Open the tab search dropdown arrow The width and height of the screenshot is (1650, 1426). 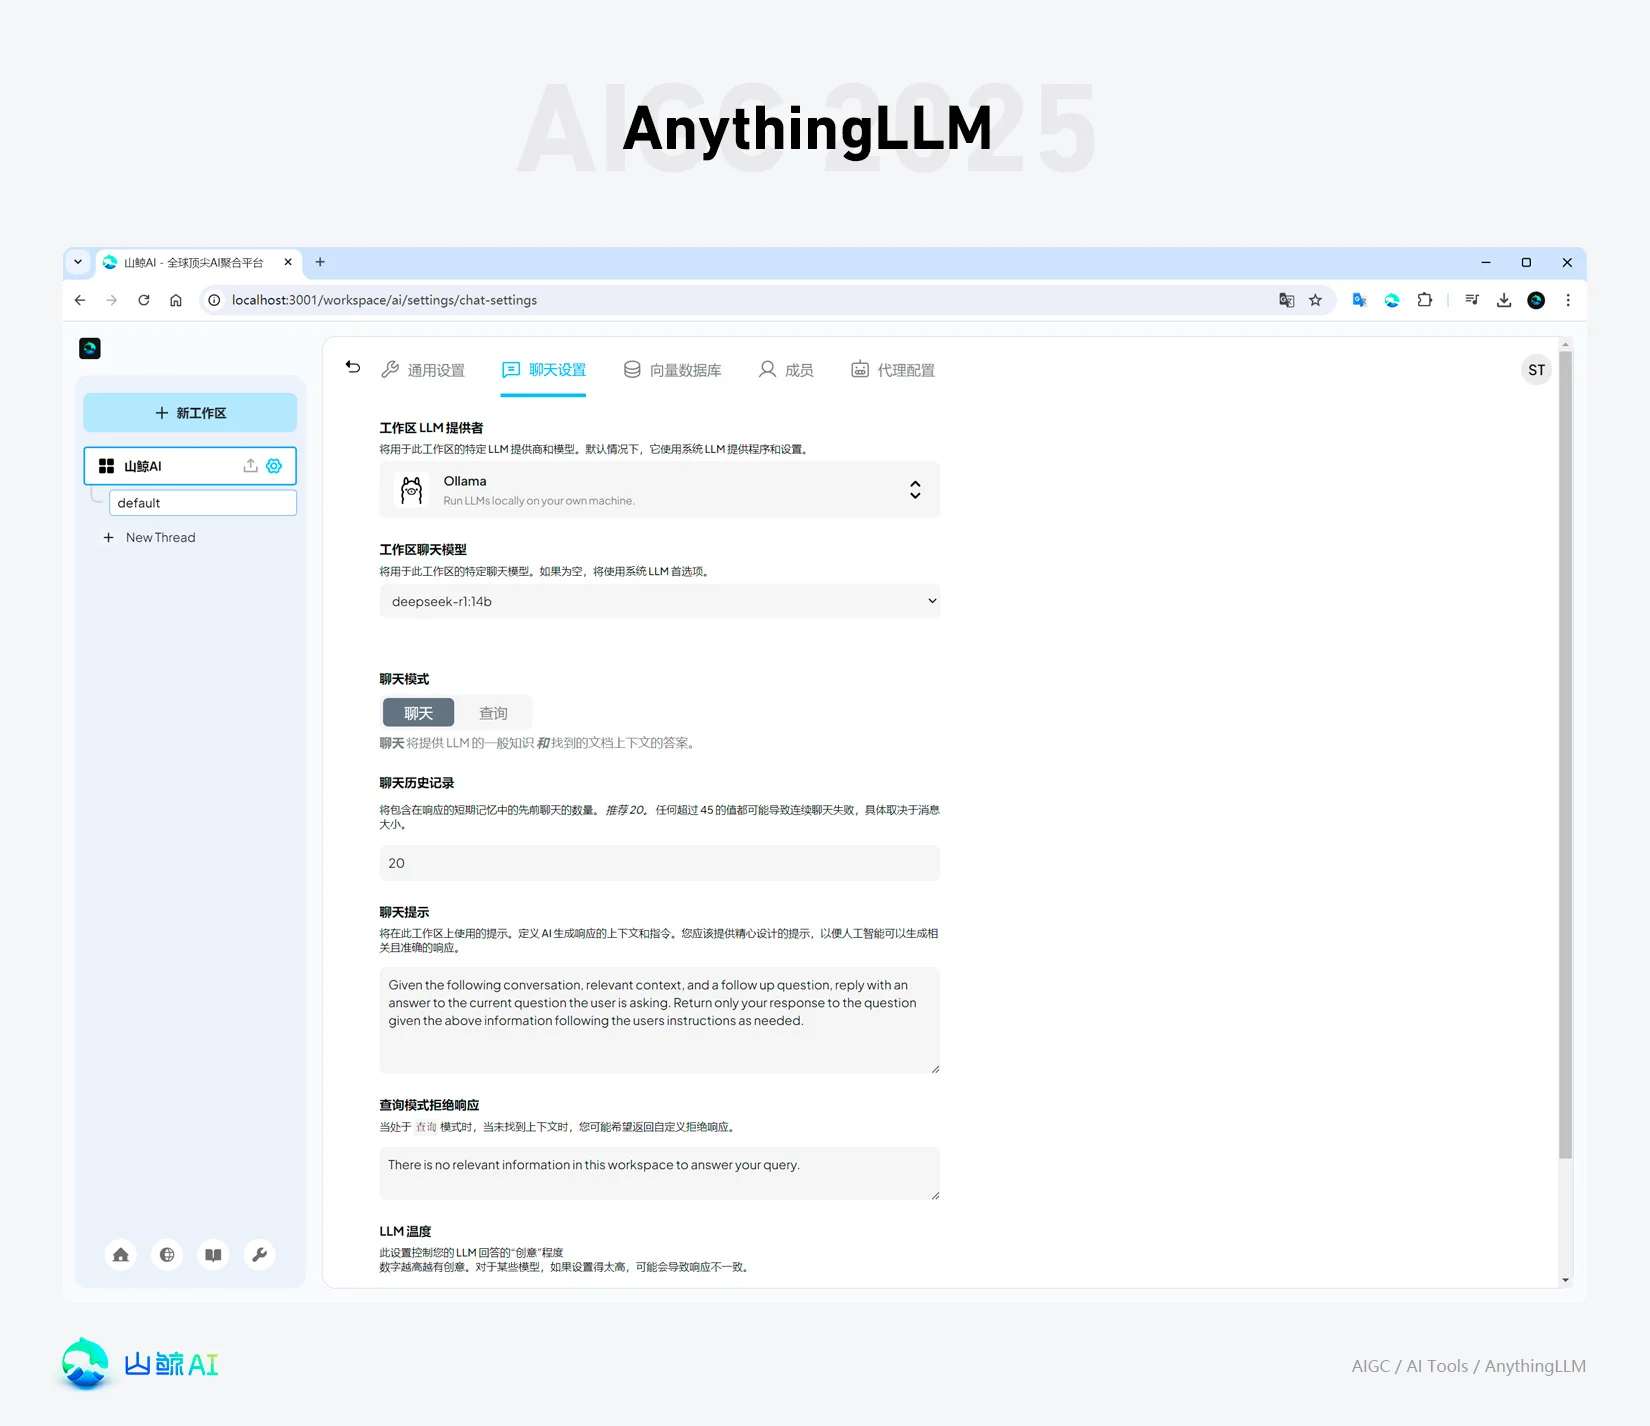click(x=78, y=262)
